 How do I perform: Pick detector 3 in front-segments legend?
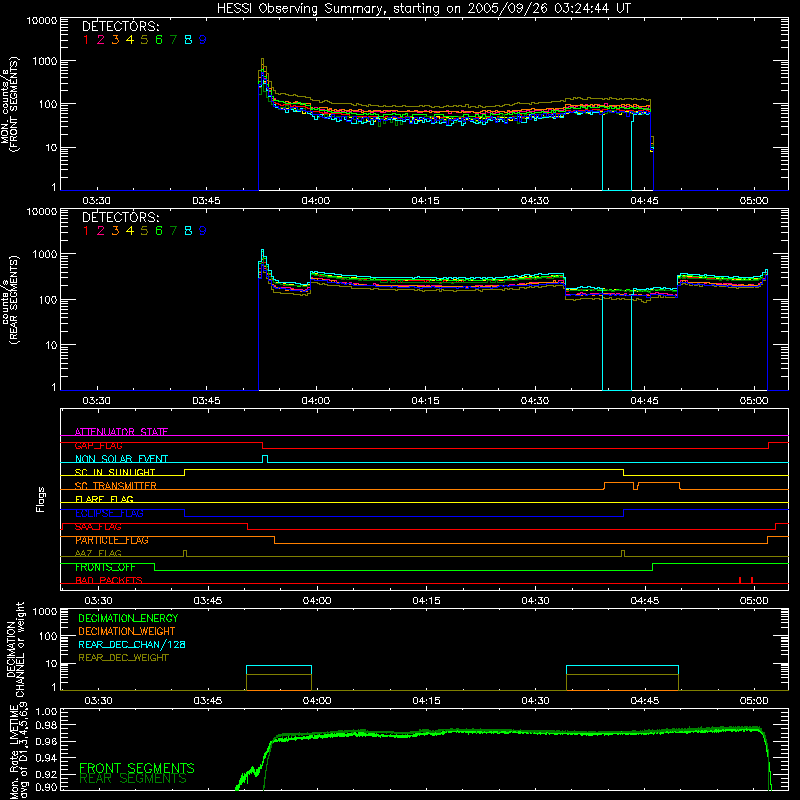[115, 40]
